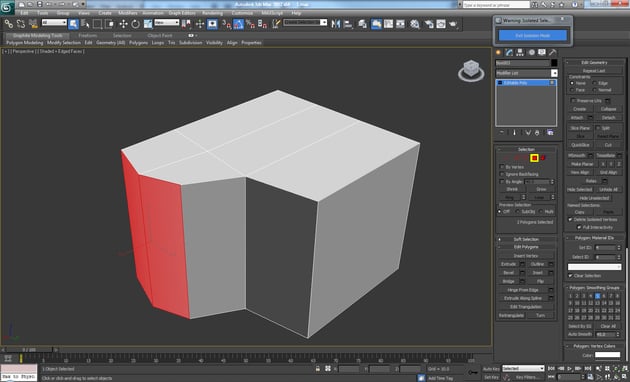Open the Material Editor icon

click(415, 24)
